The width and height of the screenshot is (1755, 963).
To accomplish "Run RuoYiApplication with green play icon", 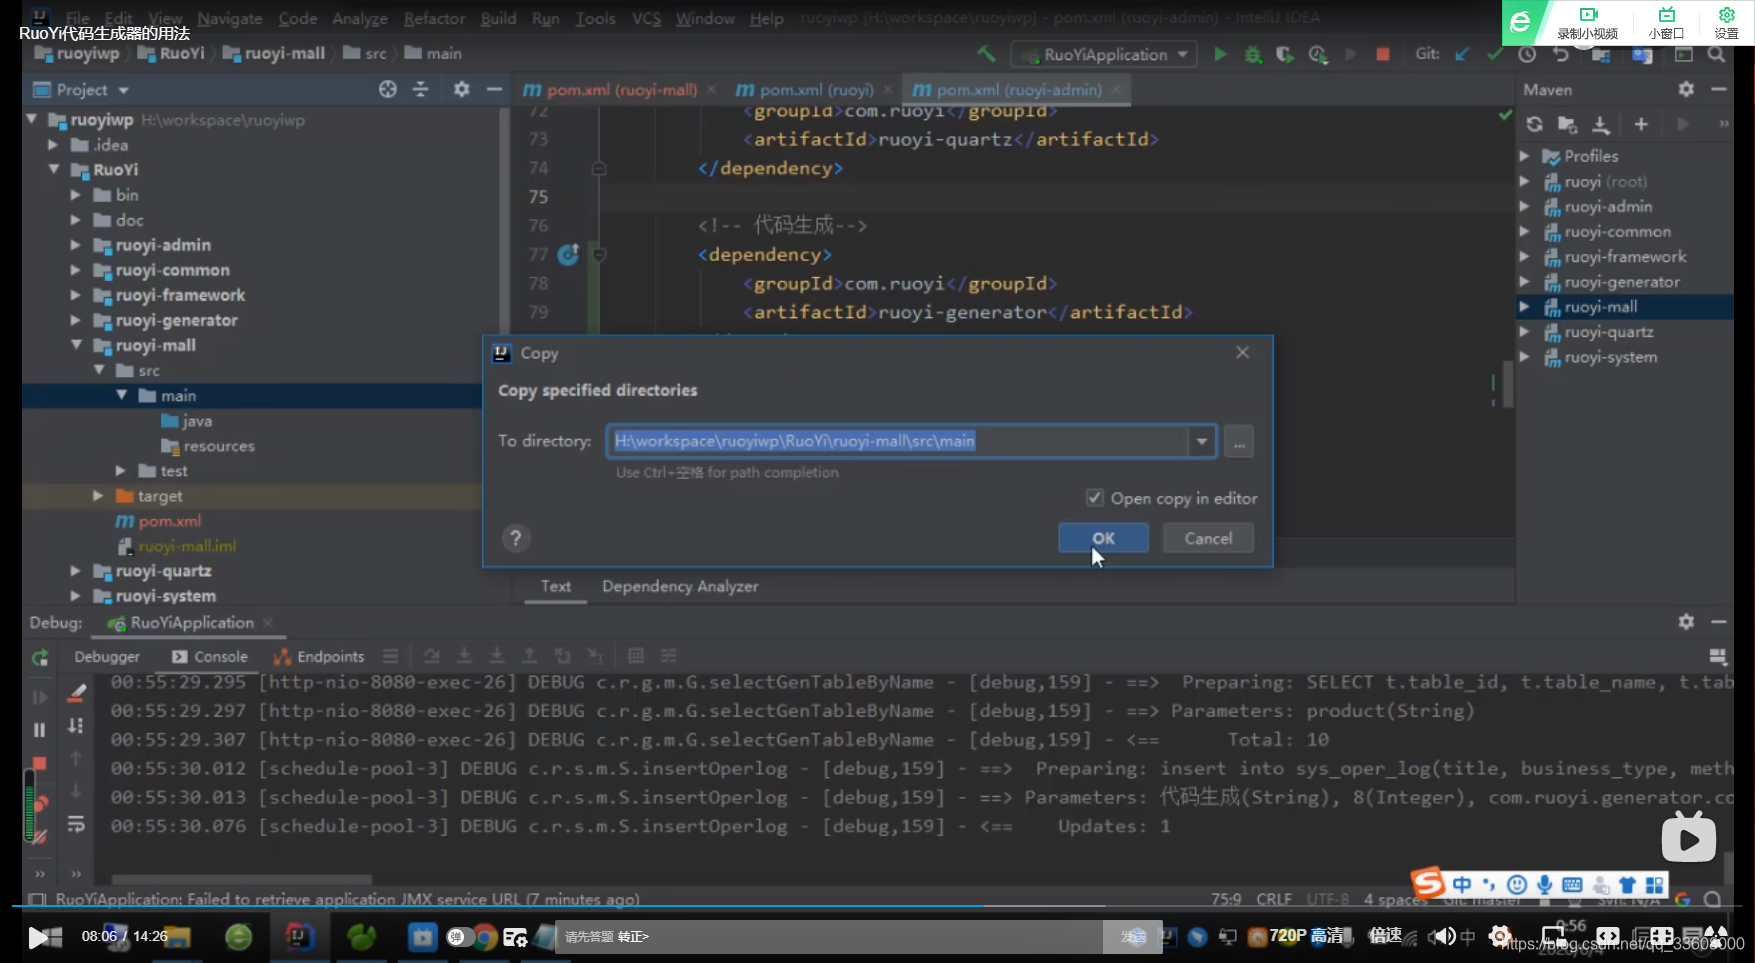I will 1220,54.
